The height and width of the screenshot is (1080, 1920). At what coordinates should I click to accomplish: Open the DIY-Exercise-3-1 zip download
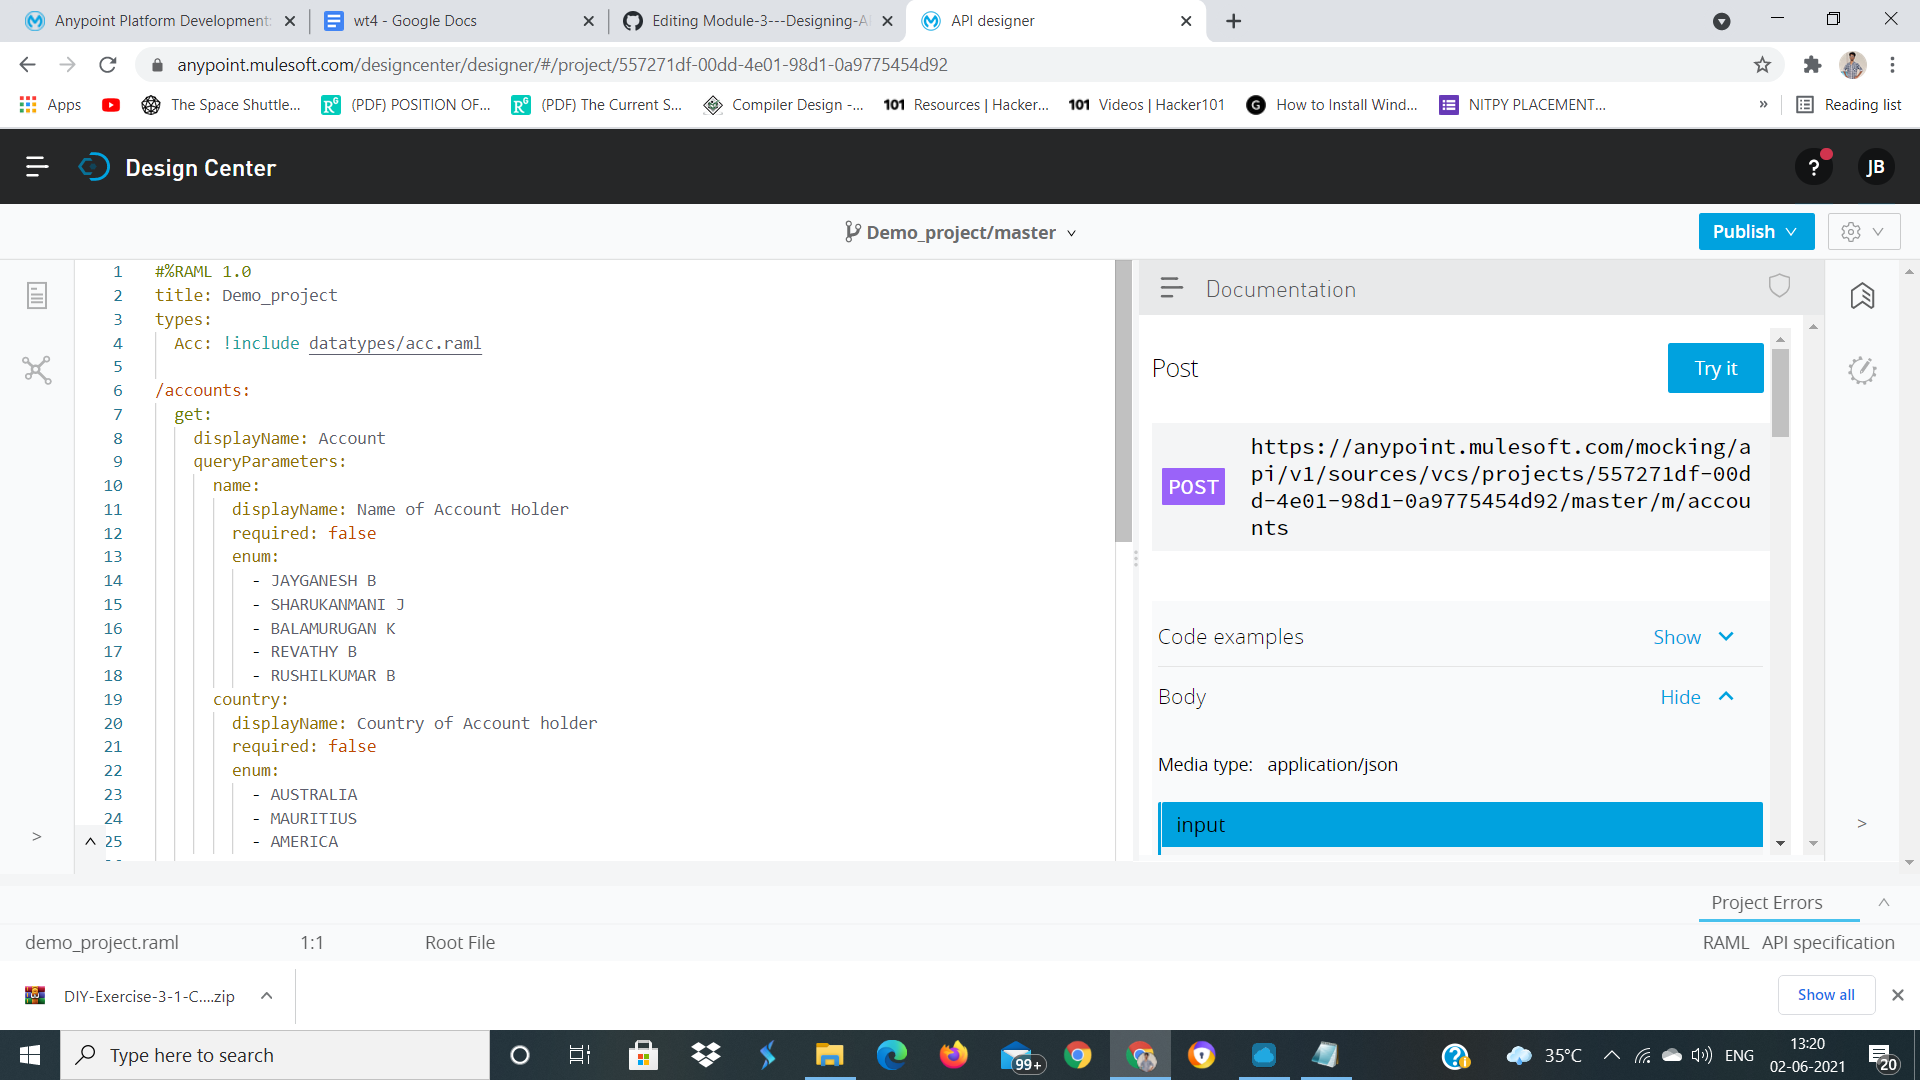[130, 996]
